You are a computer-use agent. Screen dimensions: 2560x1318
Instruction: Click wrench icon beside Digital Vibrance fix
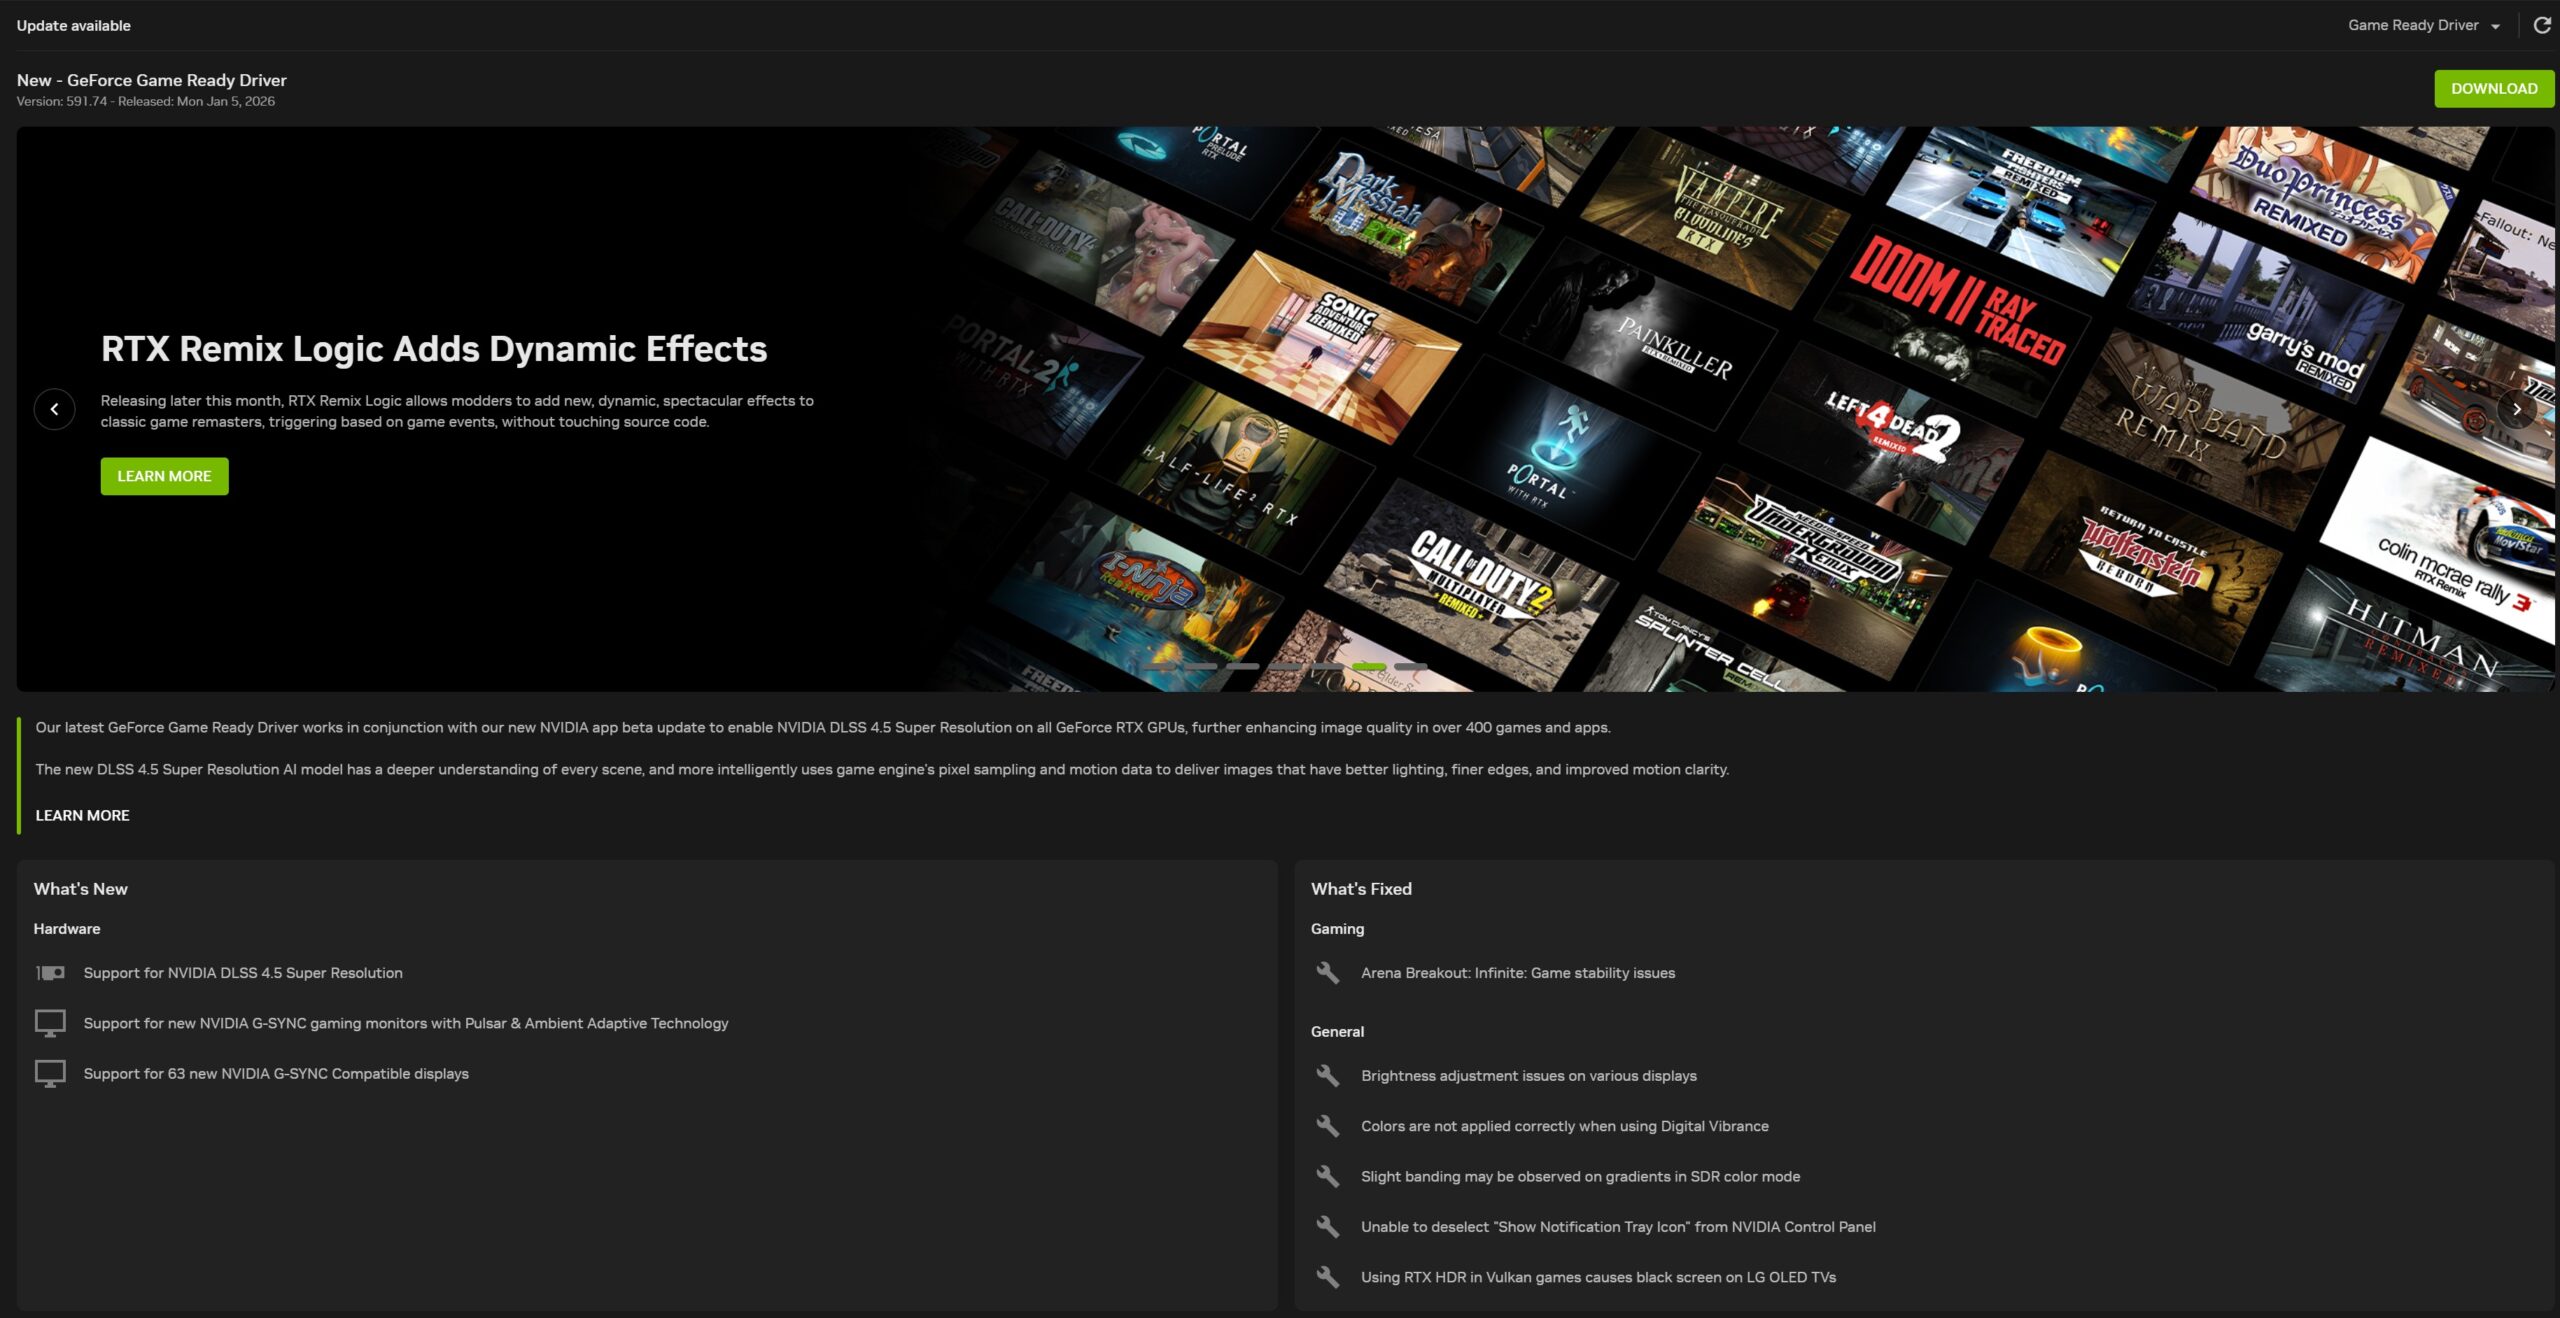point(1327,1126)
